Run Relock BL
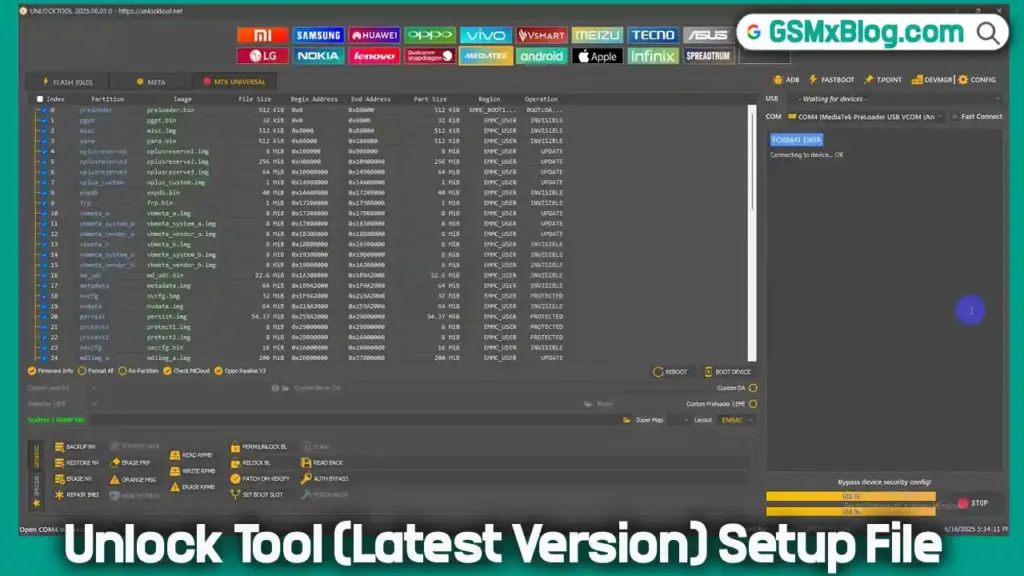Screen dimensions: 1024x576 click(251, 463)
